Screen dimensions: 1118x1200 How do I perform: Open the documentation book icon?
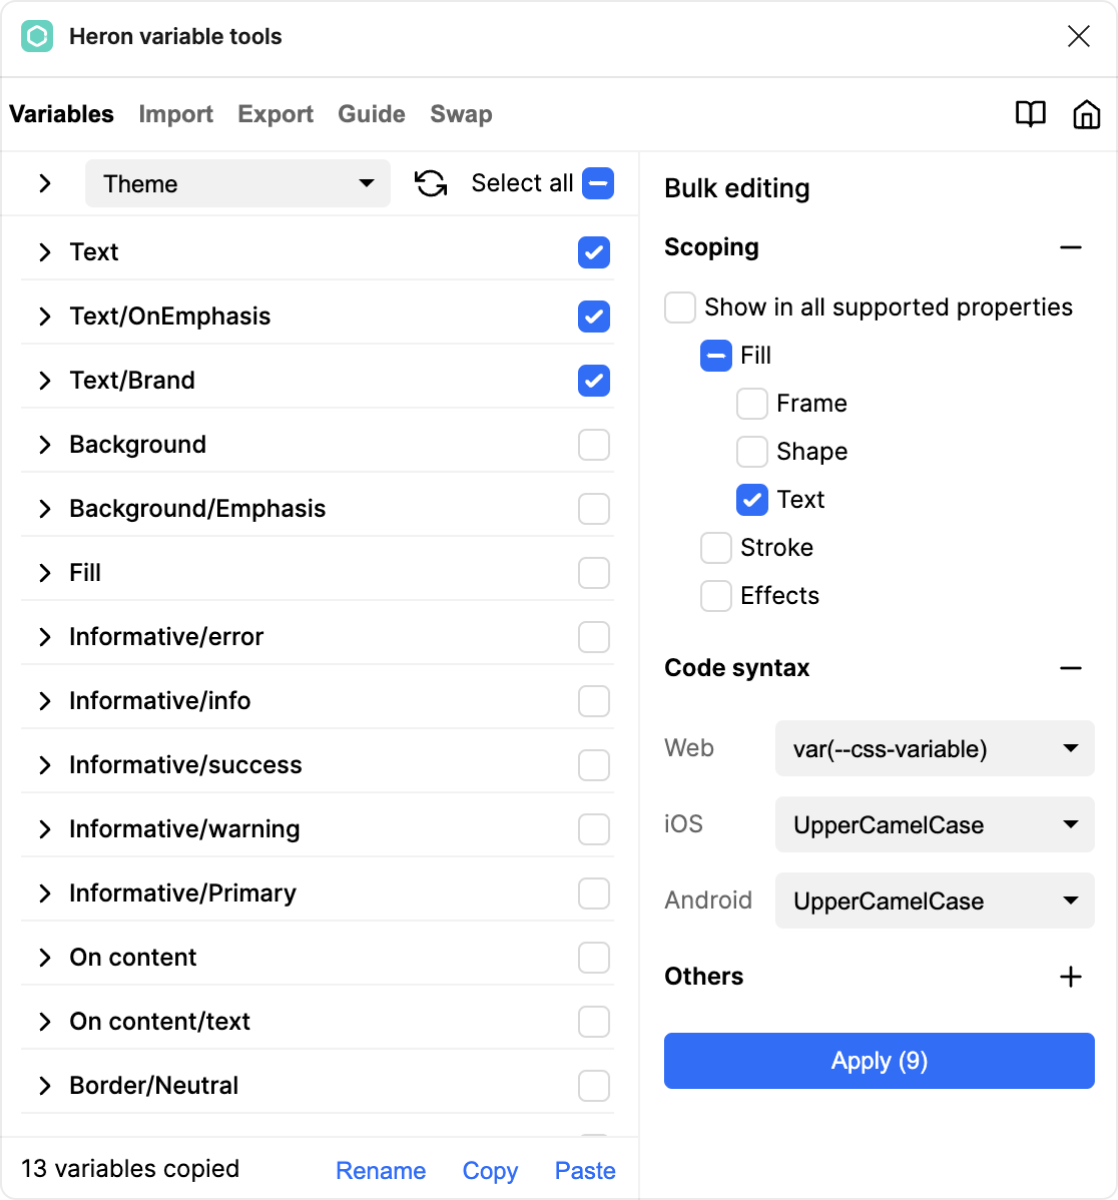click(1030, 114)
